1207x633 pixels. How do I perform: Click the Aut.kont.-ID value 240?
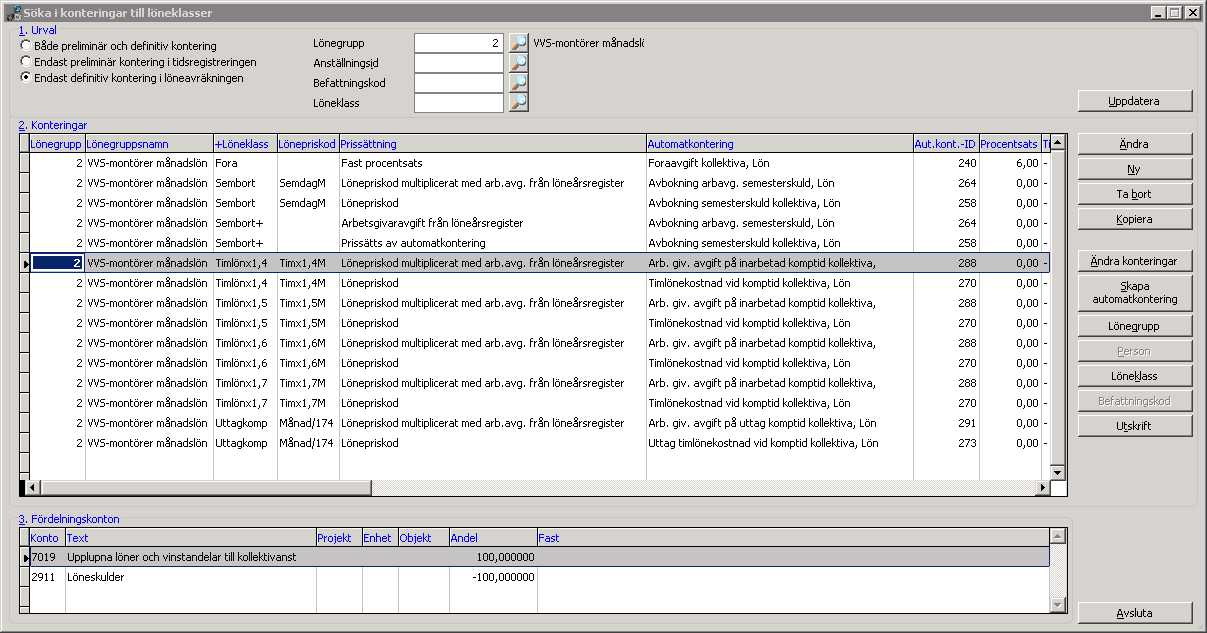[945, 163]
